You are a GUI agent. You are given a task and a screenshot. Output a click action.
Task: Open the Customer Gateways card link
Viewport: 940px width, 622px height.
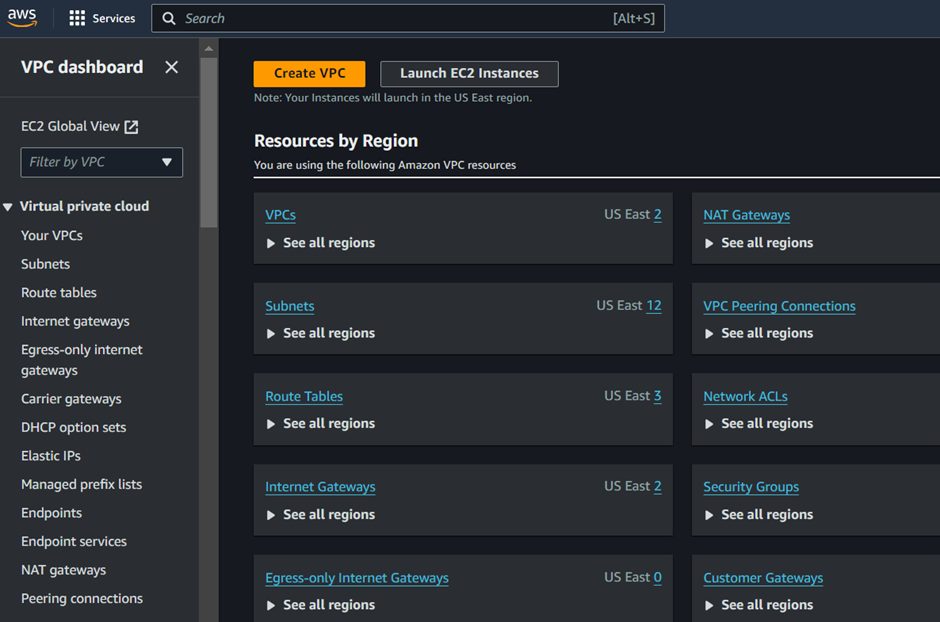pos(763,578)
